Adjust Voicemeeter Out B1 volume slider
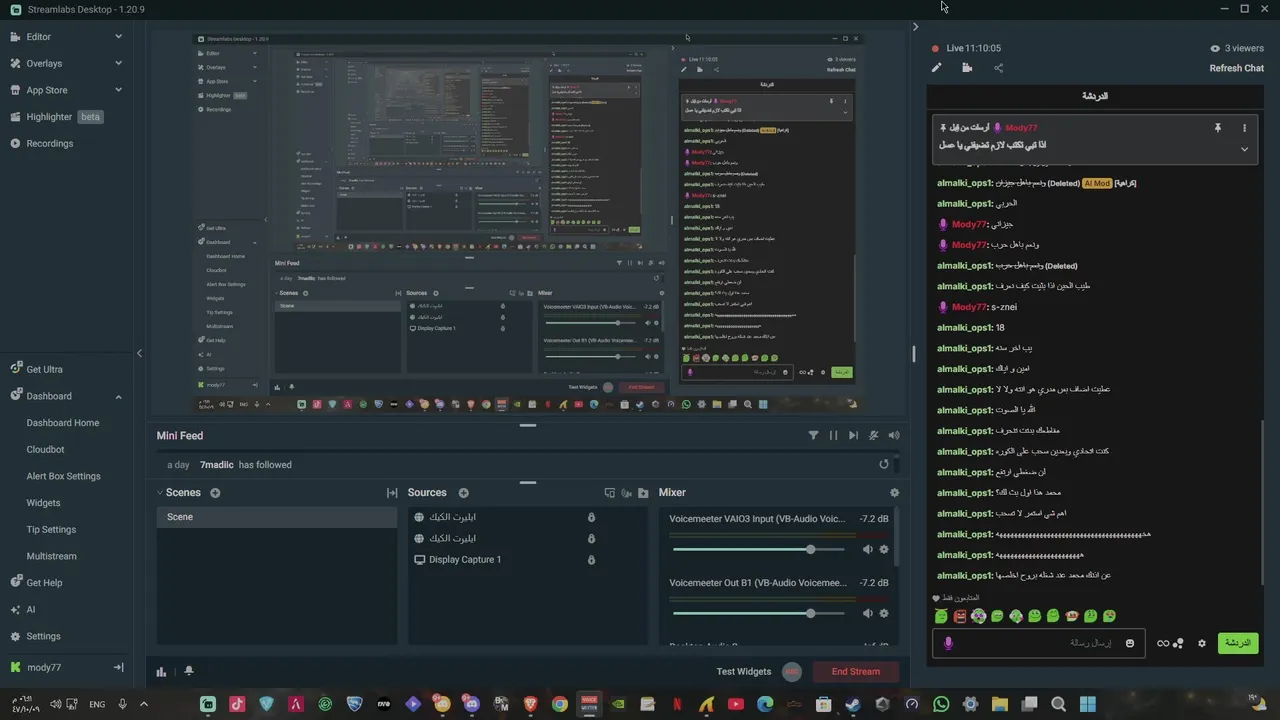1280x720 pixels. pos(761,613)
